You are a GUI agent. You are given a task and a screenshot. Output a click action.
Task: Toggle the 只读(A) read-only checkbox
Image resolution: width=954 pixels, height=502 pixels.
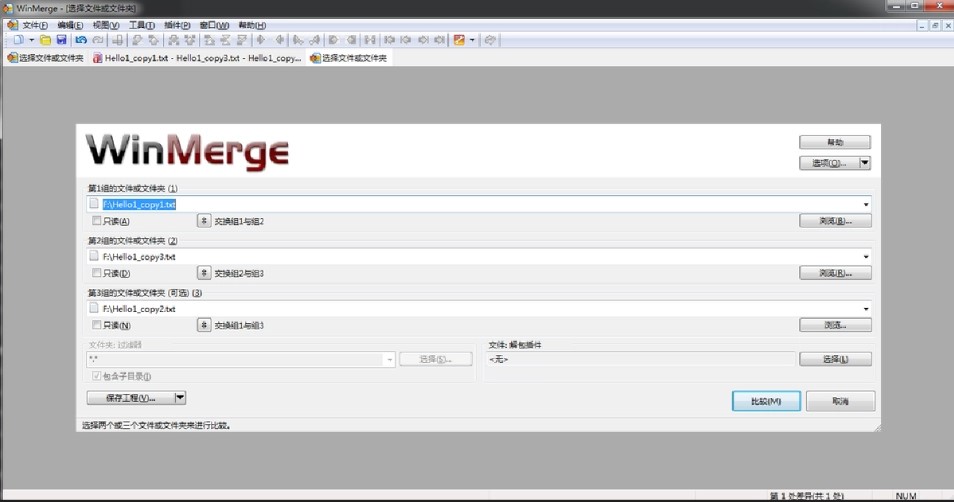point(96,220)
